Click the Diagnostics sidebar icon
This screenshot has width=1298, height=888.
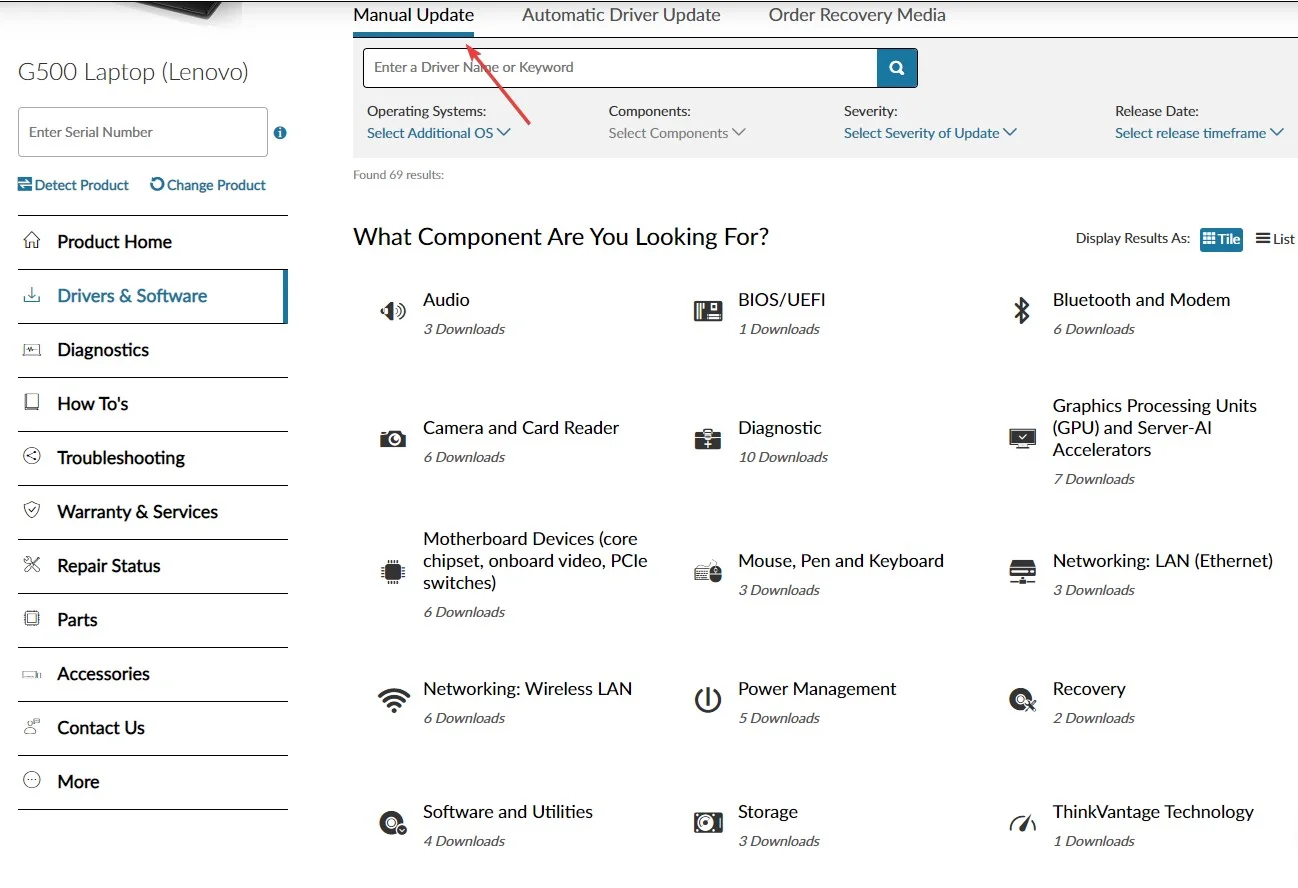coord(32,349)
